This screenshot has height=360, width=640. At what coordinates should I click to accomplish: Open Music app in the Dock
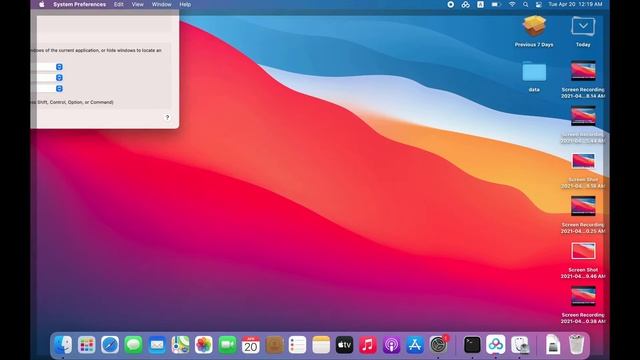368,345
